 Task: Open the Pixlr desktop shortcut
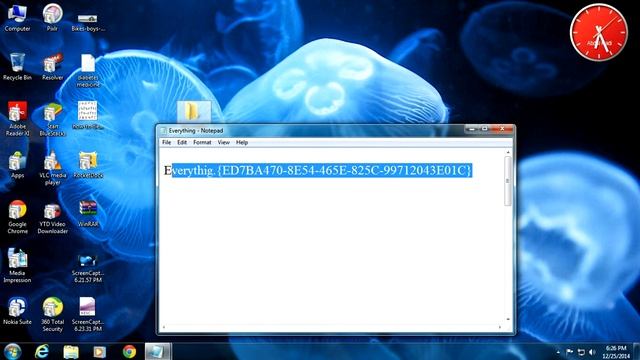point(52,18)
